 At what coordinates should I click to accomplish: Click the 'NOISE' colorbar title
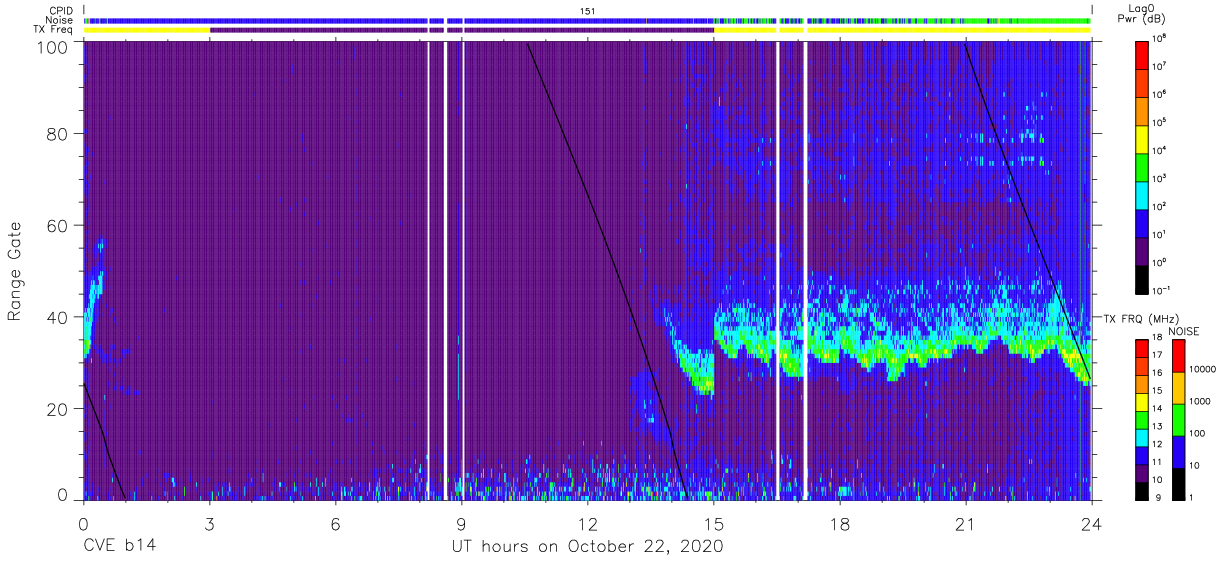pos(1184,331)
